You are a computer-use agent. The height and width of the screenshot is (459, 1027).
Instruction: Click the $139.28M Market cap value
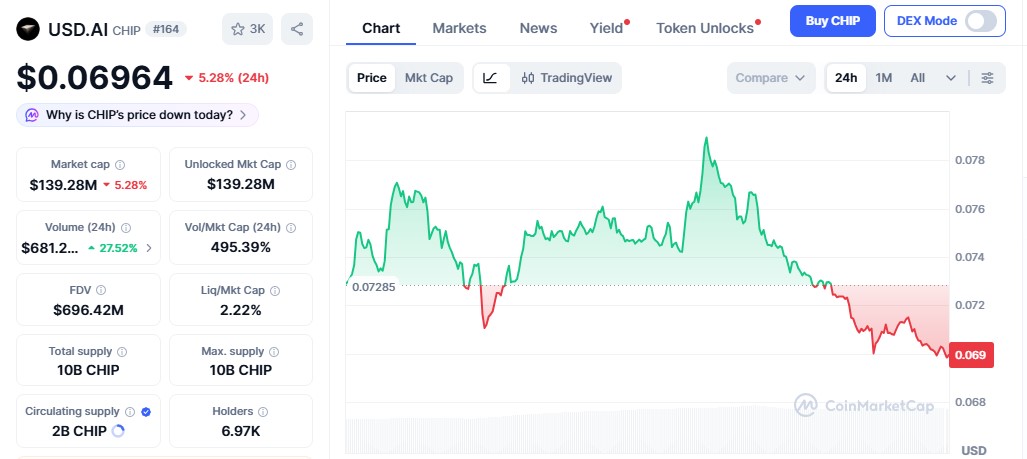pos(64,185)
